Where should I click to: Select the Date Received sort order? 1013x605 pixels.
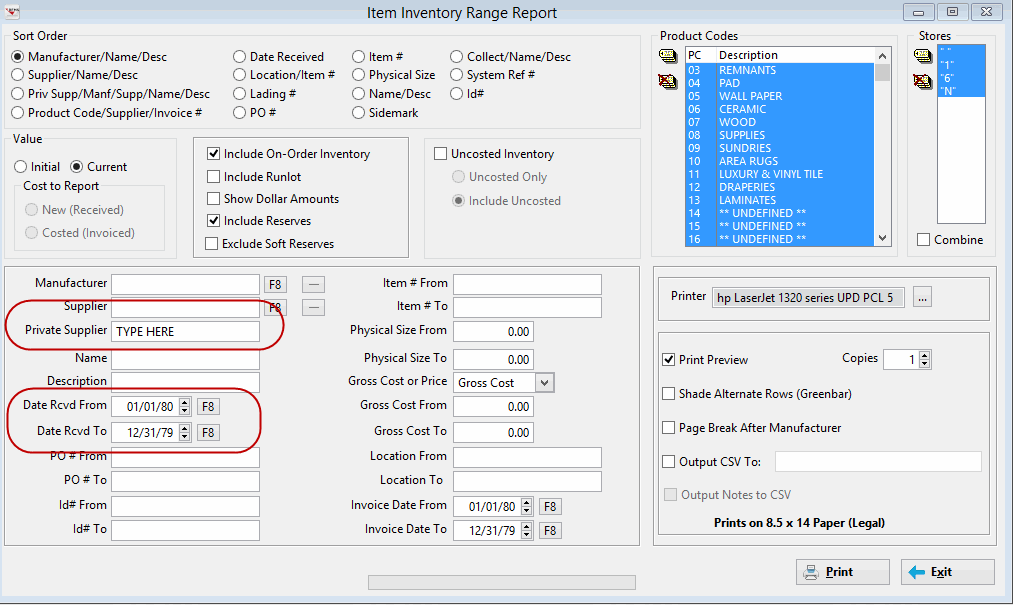coord(240,57)
